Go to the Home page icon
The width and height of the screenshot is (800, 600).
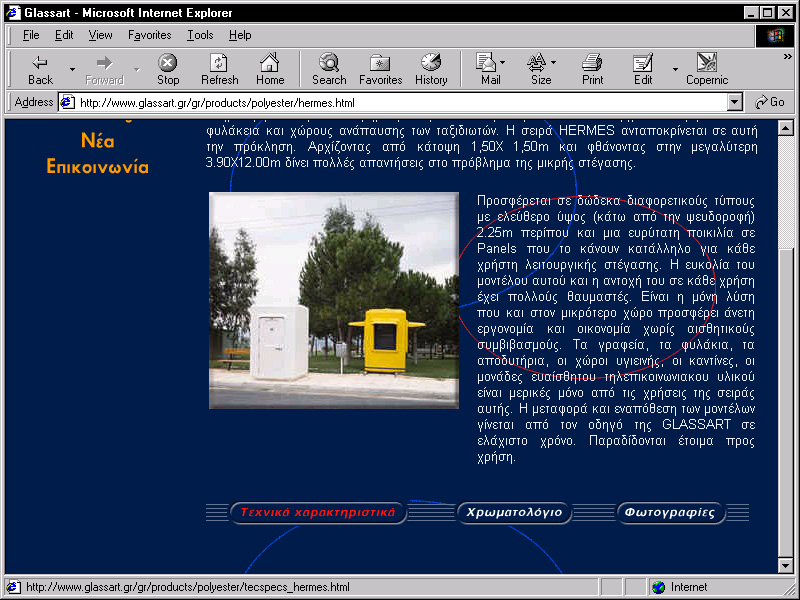270,69
